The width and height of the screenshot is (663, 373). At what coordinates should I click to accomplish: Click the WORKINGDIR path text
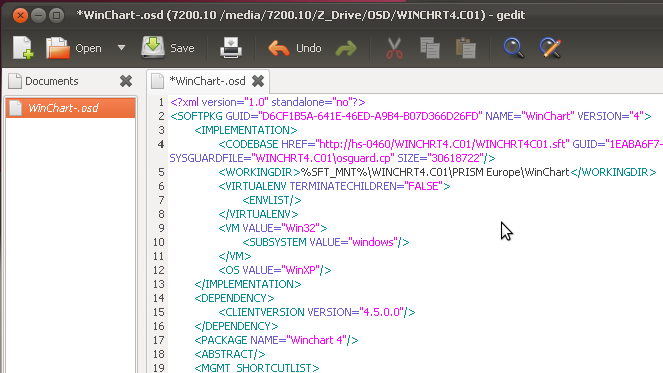[x=435, y=172]
